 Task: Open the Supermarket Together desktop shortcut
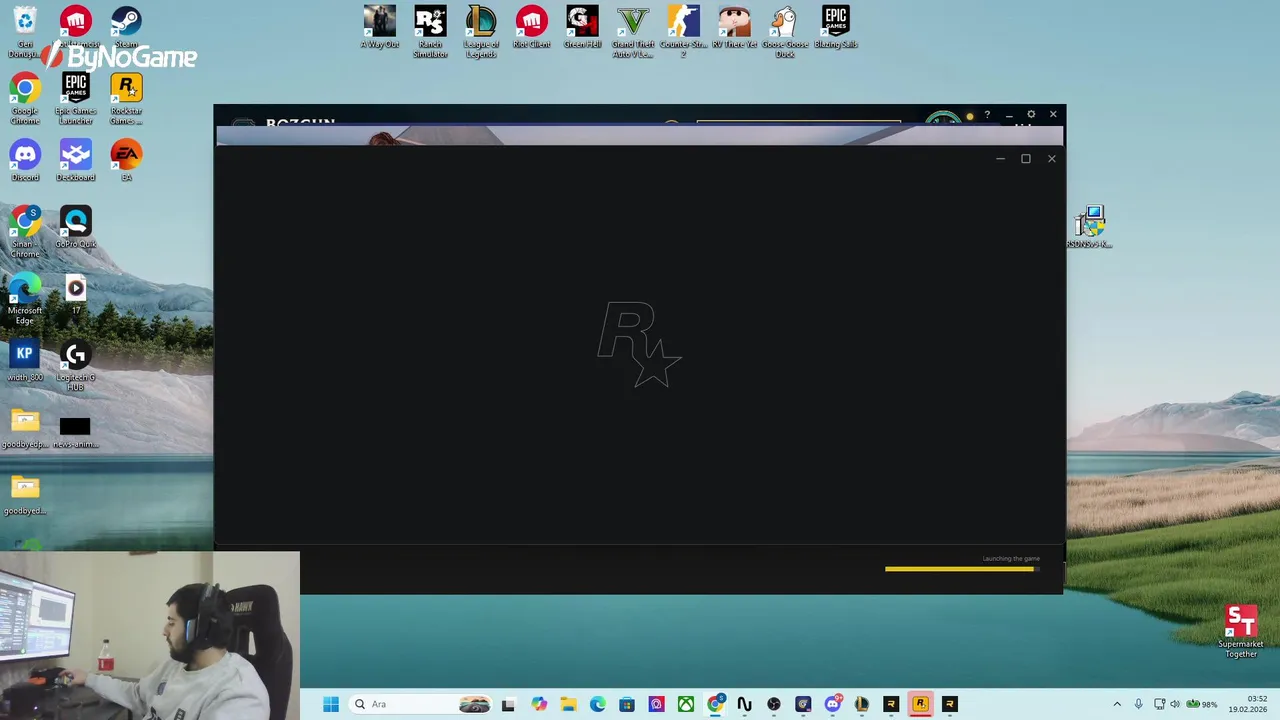coord(1241,631)
